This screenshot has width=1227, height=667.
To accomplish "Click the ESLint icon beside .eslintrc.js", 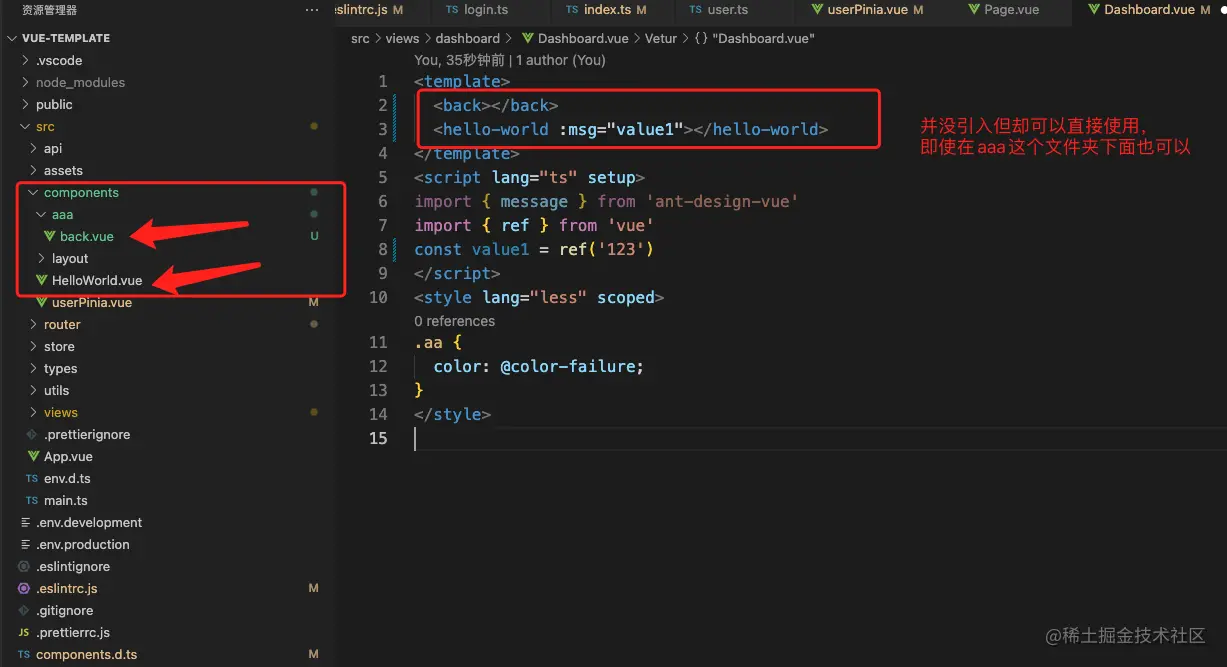I will tap(24, 588).
